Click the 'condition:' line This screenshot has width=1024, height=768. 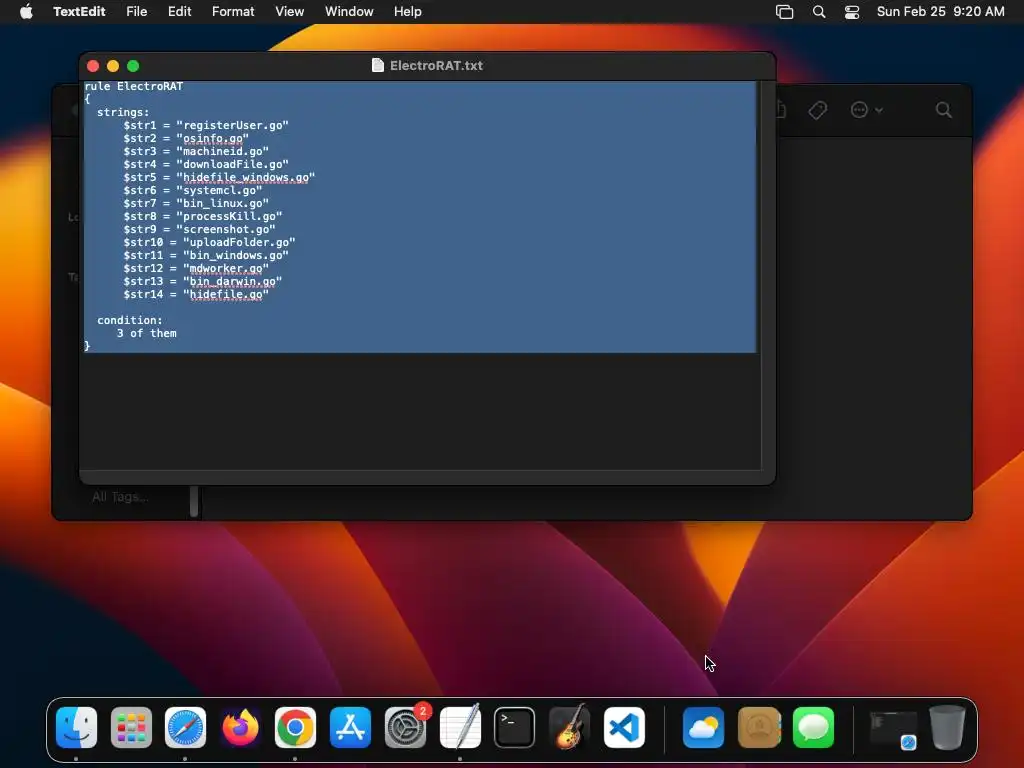point(130,320)
